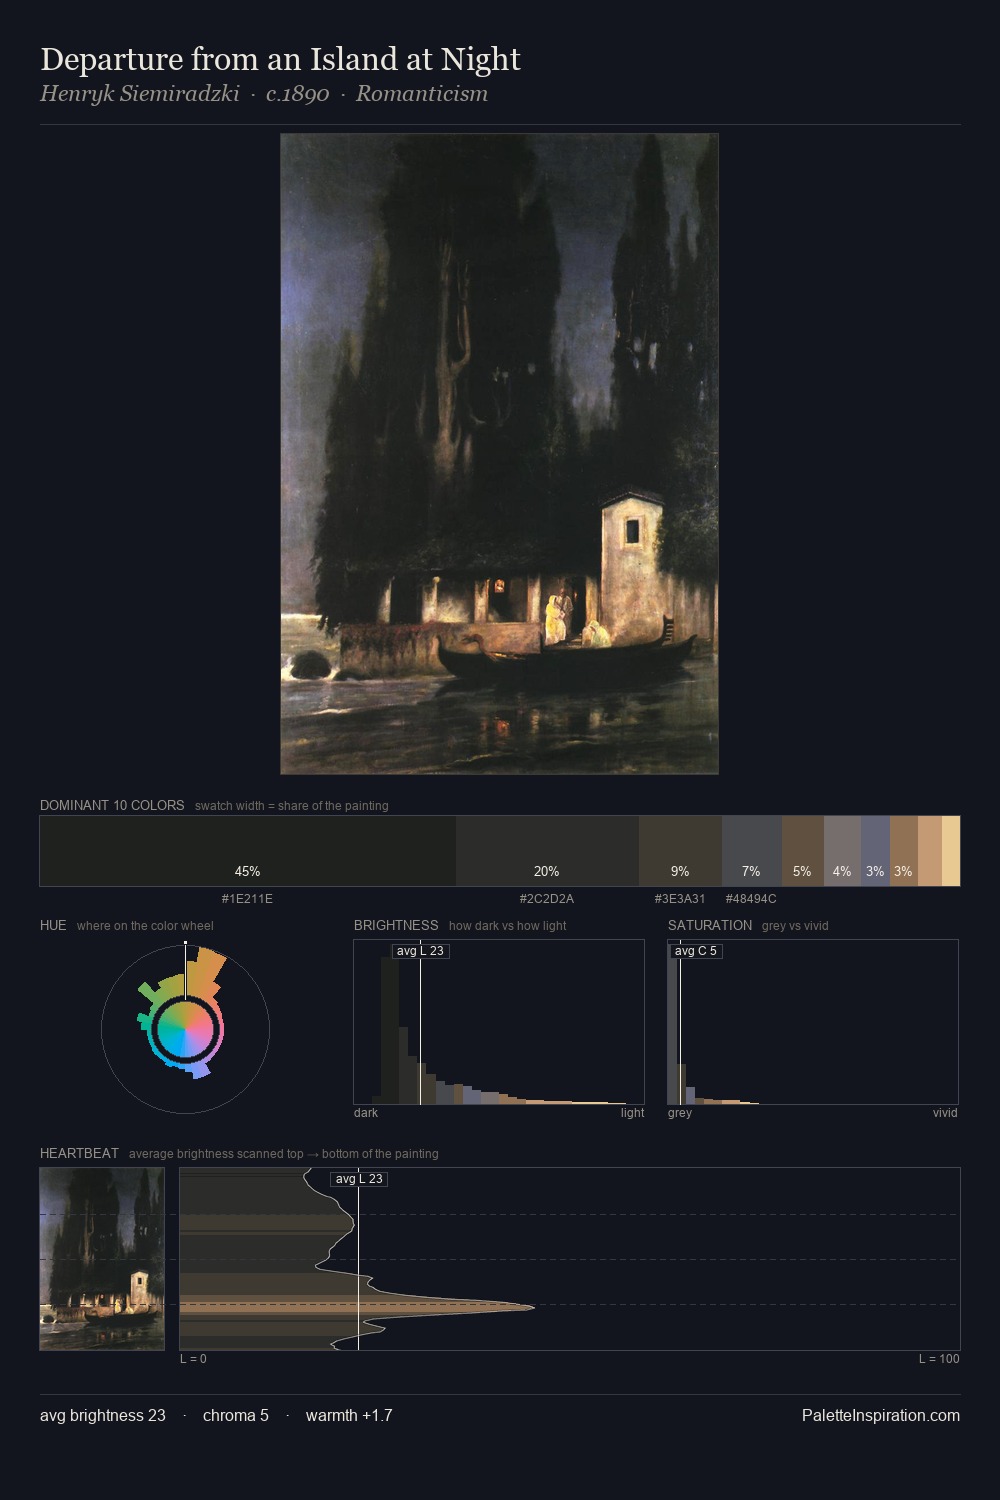Choose the 4% grey-mauve swatch
The width and height of the screenshot is (1000, 1500).
(x=842, y=851)
